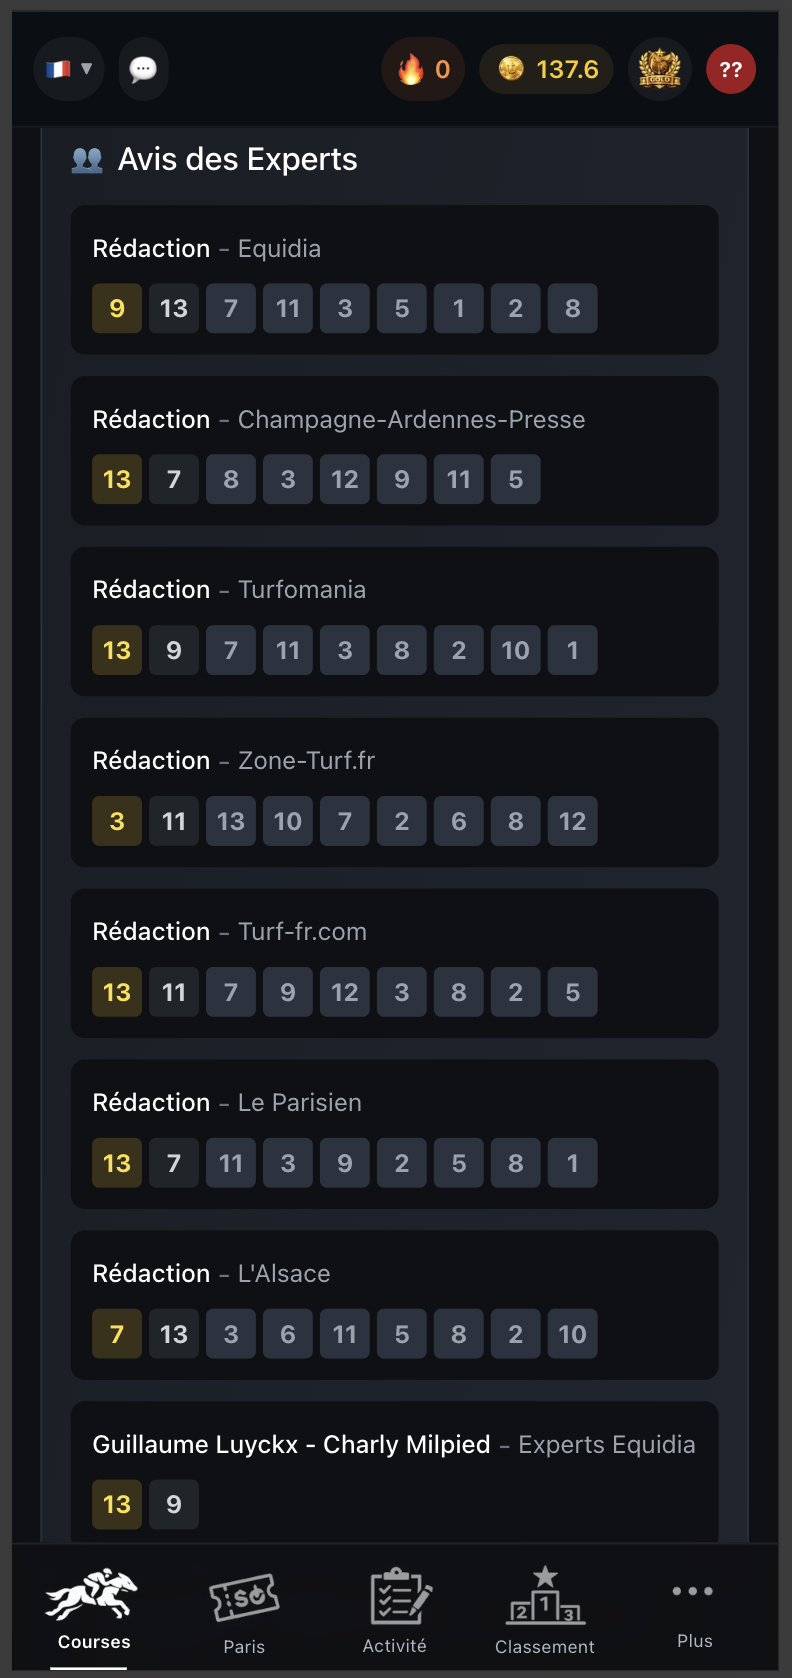Tap the flame streak counter
This screenshot has height=1678, width=792.
(x=423, y=69)
